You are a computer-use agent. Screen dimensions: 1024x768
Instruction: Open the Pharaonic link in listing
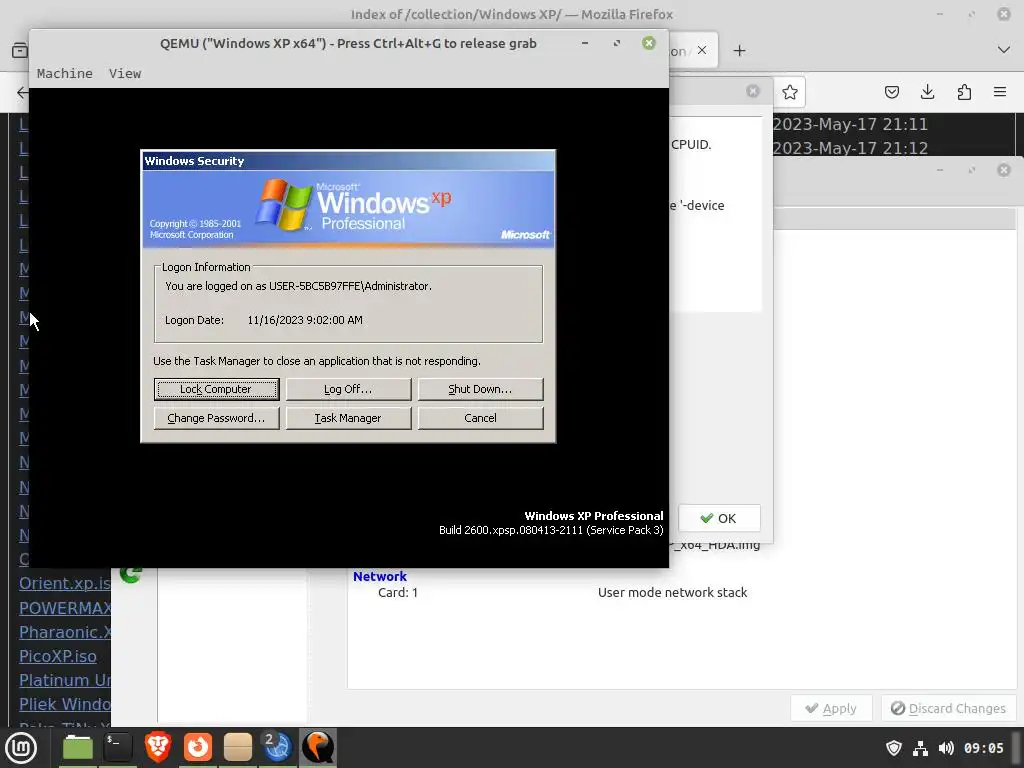coord(65,632)
